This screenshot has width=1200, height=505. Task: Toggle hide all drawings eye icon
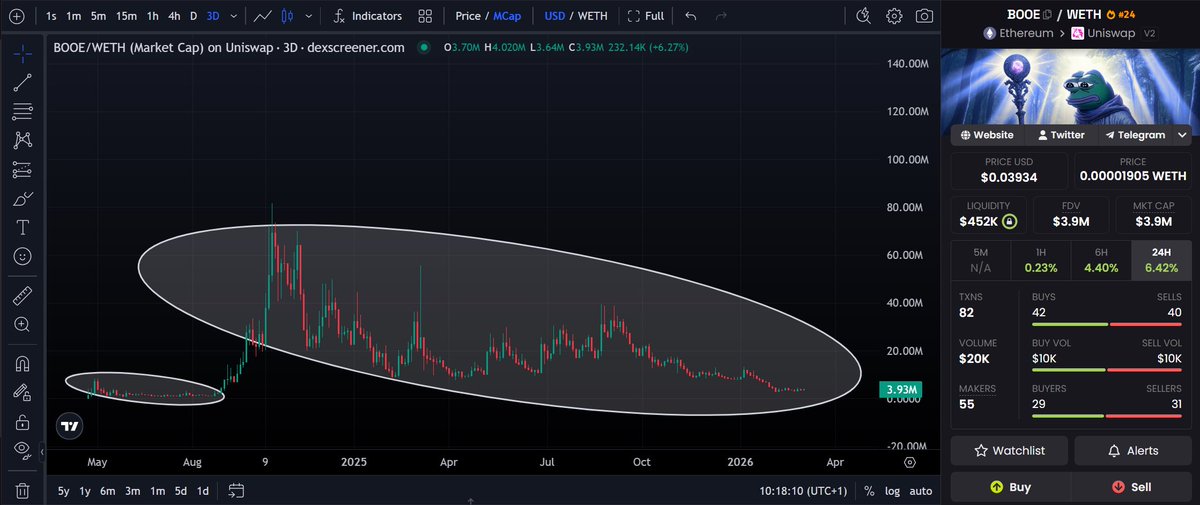click(22, 451)
